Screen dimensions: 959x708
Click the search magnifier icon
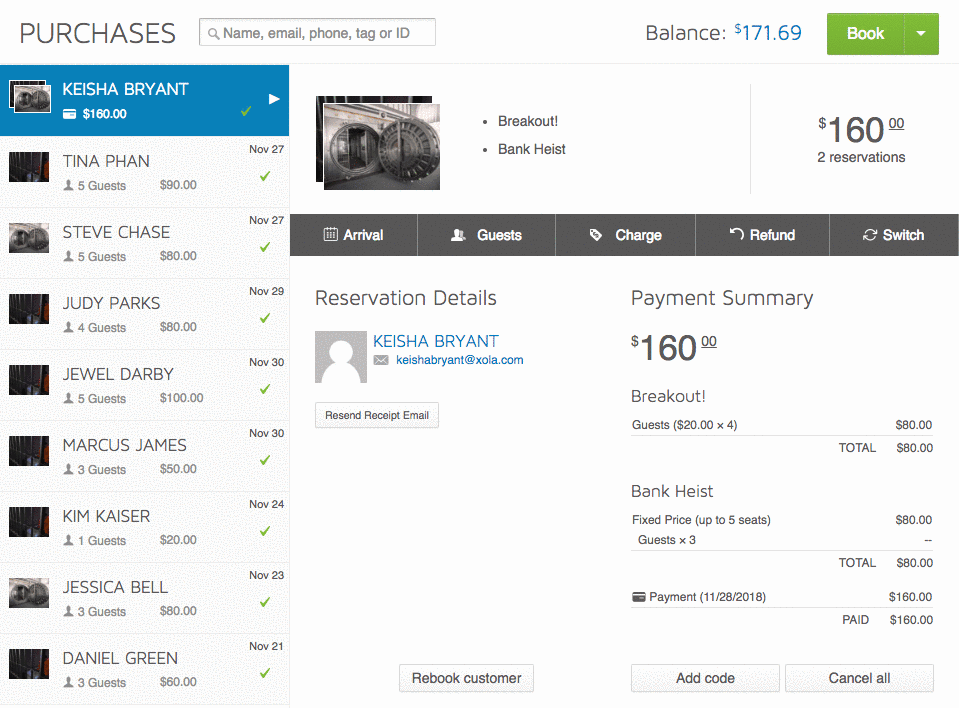[x=213, y=34]
